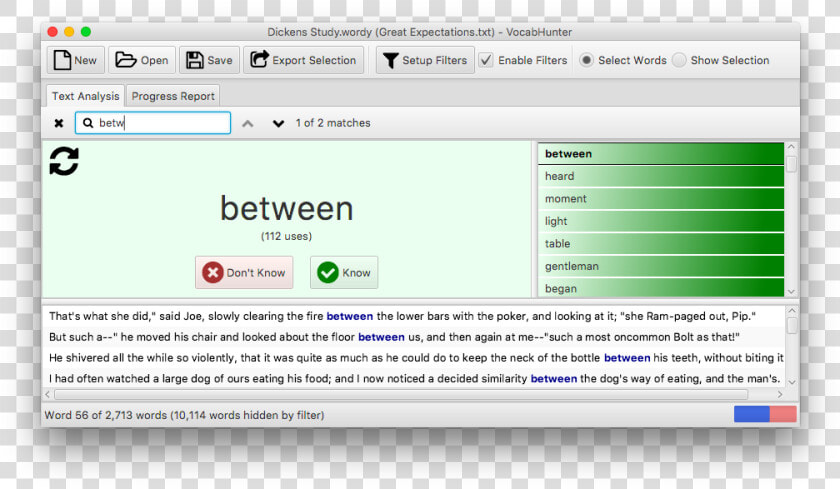840x489 pixels.
Task: Click the sentence starting 'But such a--'
Action: coord(414,337)
